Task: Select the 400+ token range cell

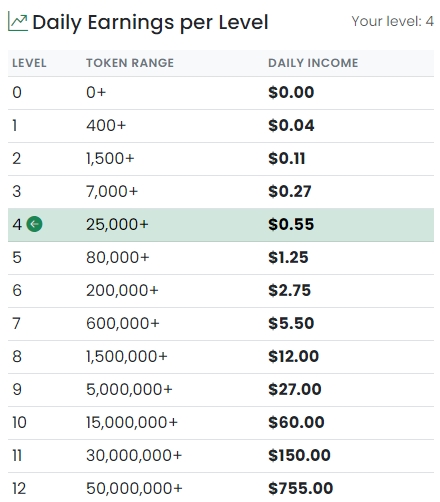Action: click(106, 126)
